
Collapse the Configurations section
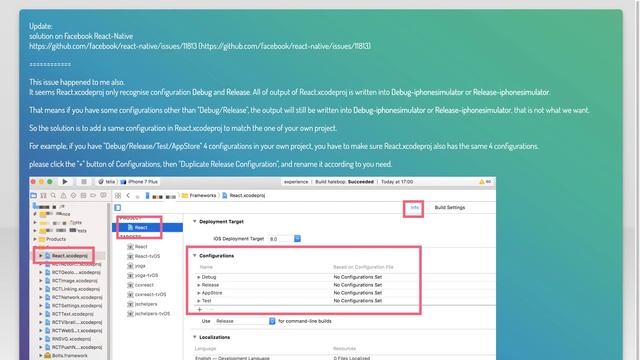[x=195, y=256]
